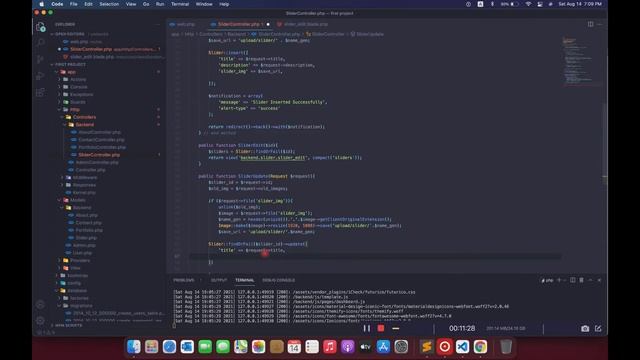Open the Selection menu
The width and height of the screenshot is (640, 360).
(109, 4)
